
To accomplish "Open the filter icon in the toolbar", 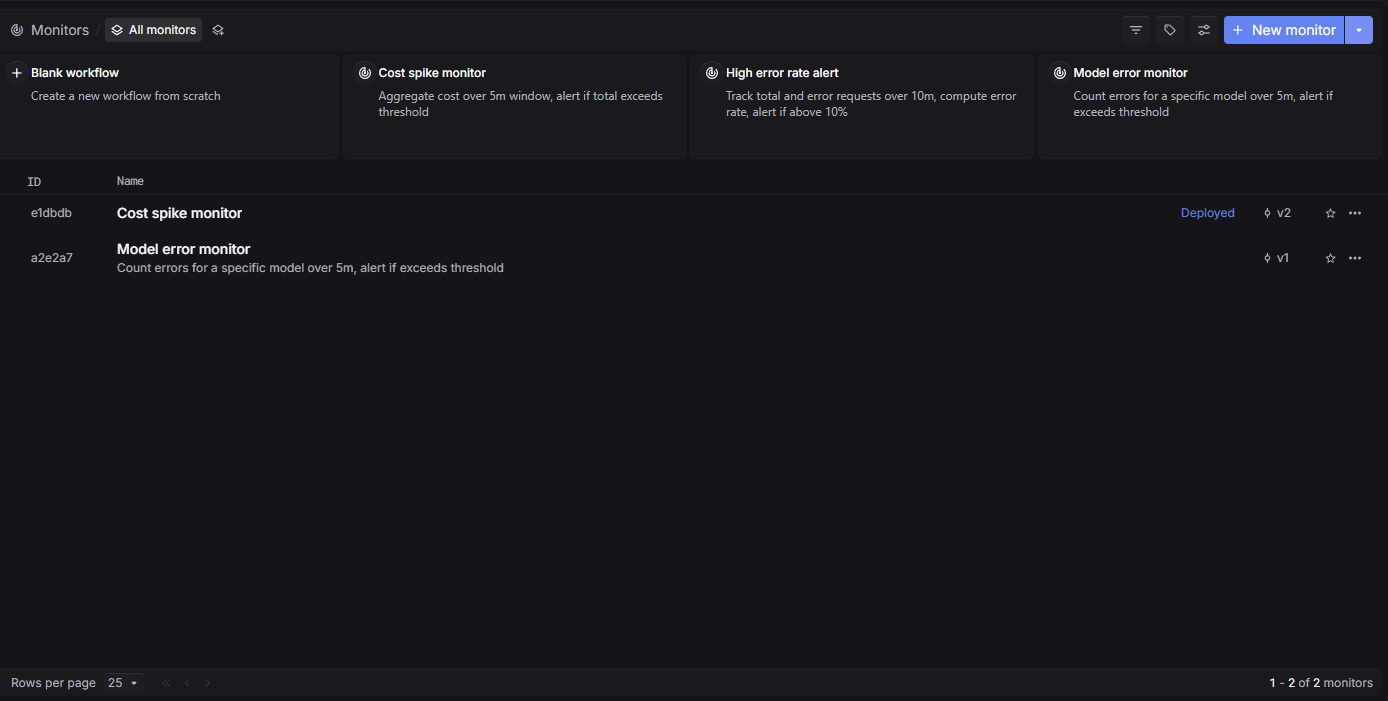I will tap(1135, 30).
